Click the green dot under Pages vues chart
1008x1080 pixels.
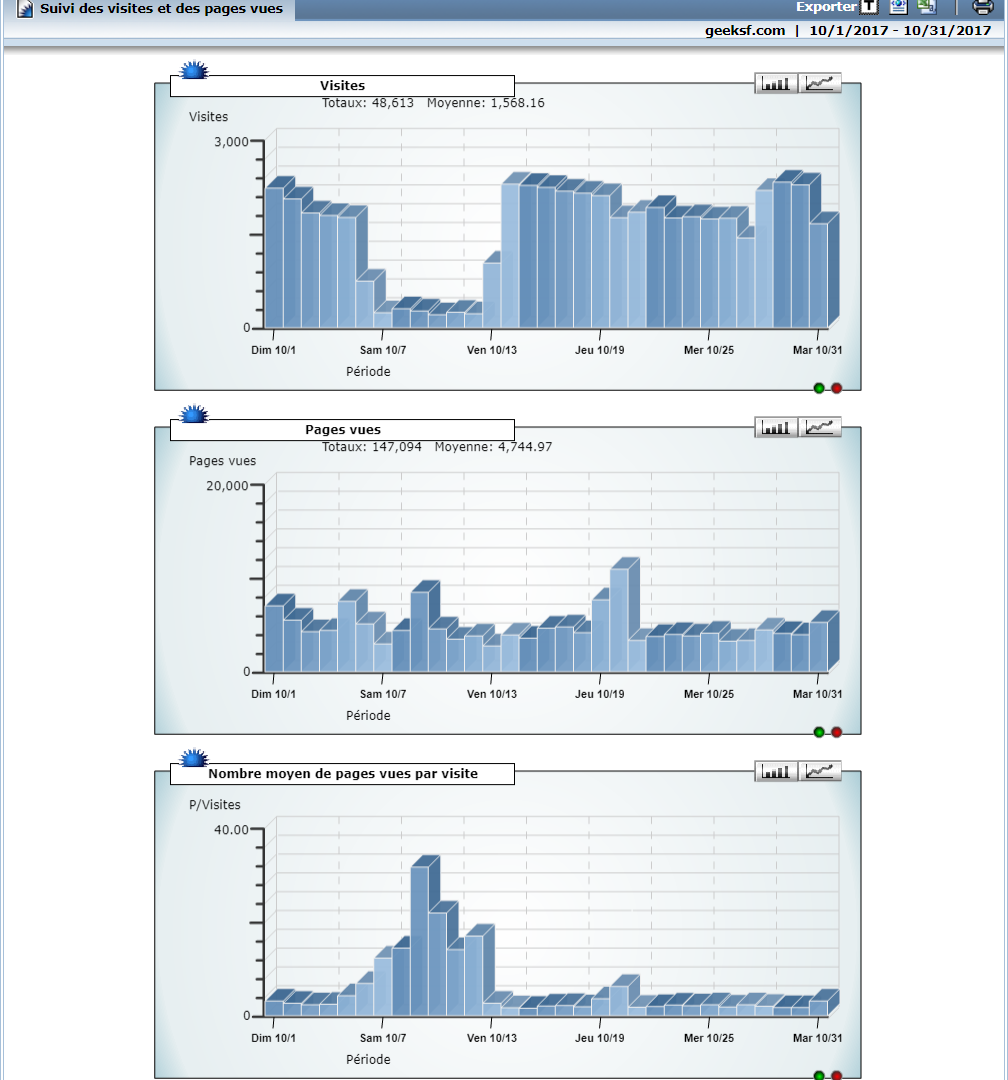tap(819, 732)
